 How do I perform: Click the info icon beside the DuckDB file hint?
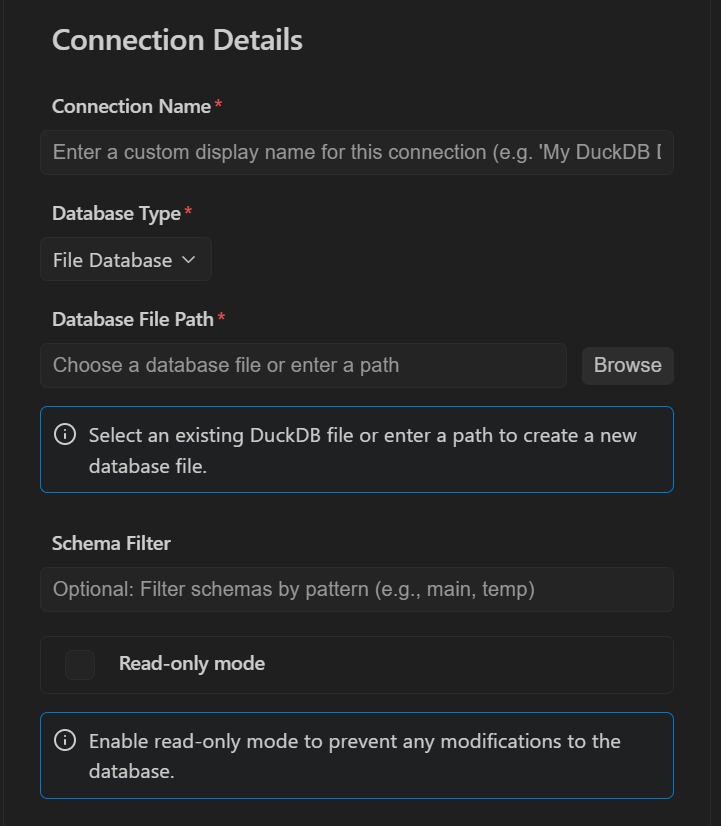[x=65, y=435]
